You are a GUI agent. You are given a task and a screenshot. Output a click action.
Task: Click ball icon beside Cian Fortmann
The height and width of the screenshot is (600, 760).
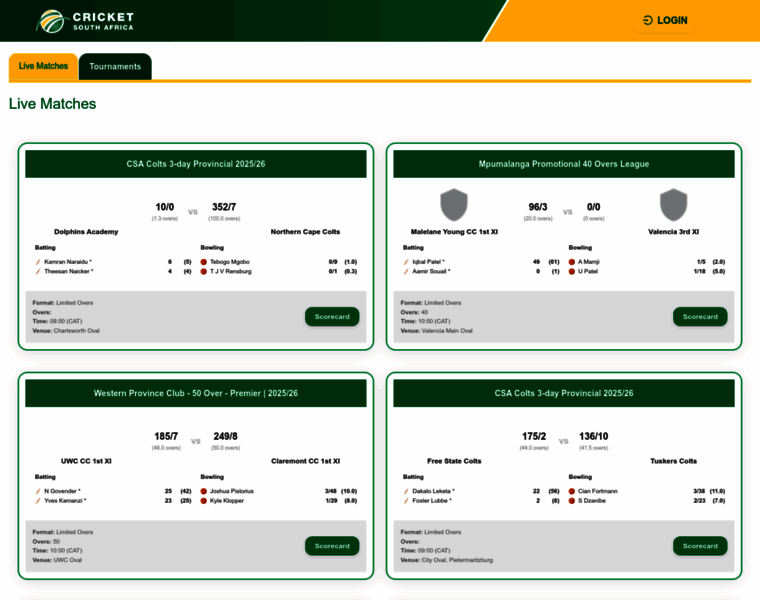tap(571, 491)
